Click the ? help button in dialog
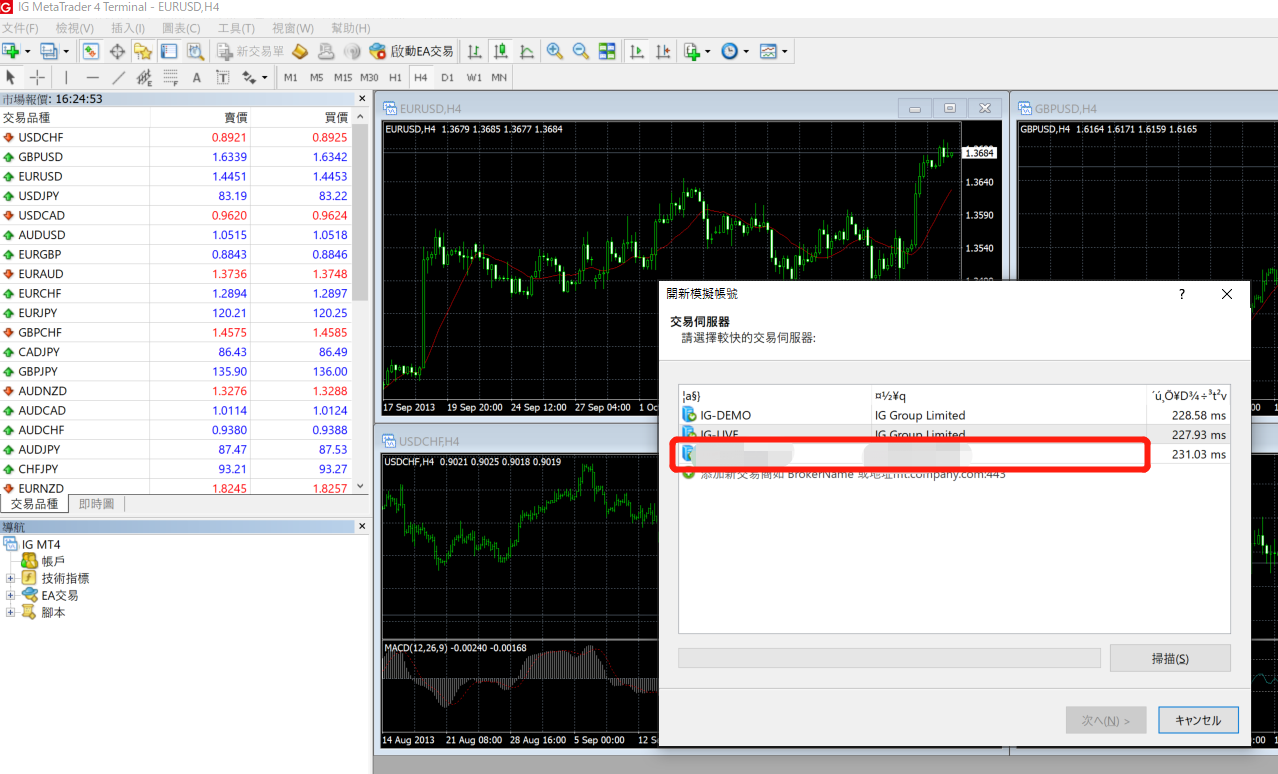 [1181, 294]
